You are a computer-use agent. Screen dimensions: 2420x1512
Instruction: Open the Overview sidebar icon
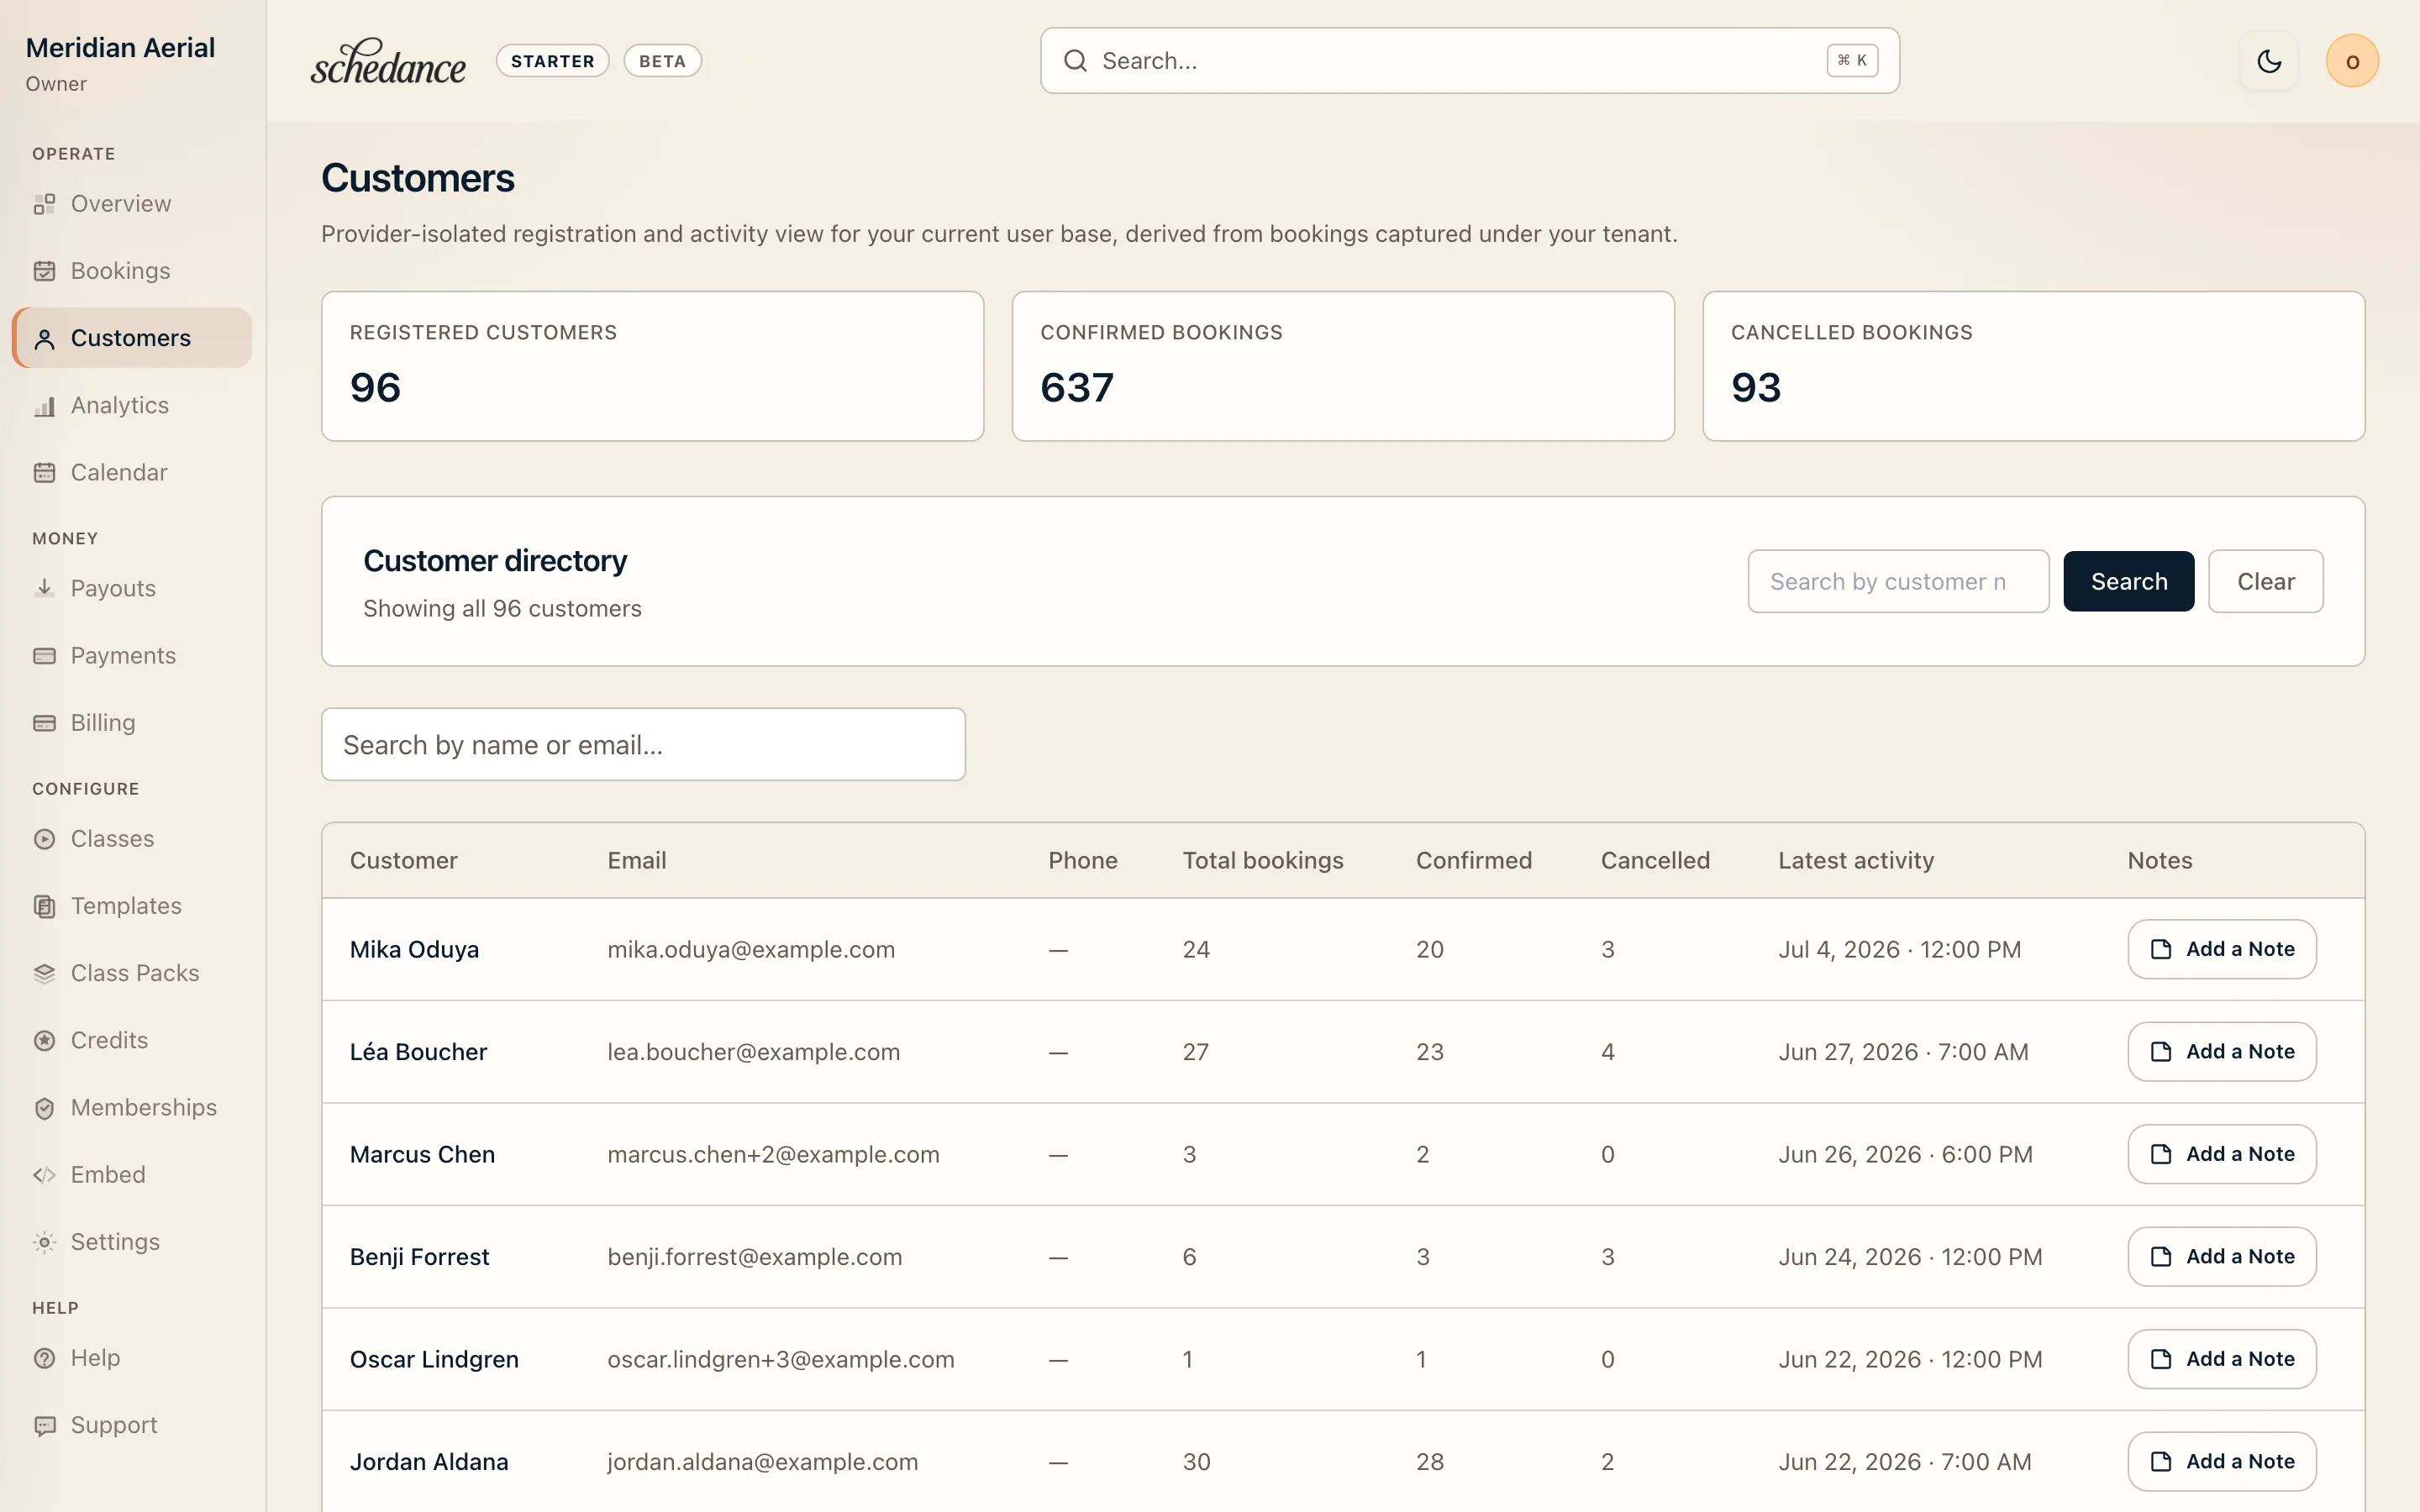(44, 204)
